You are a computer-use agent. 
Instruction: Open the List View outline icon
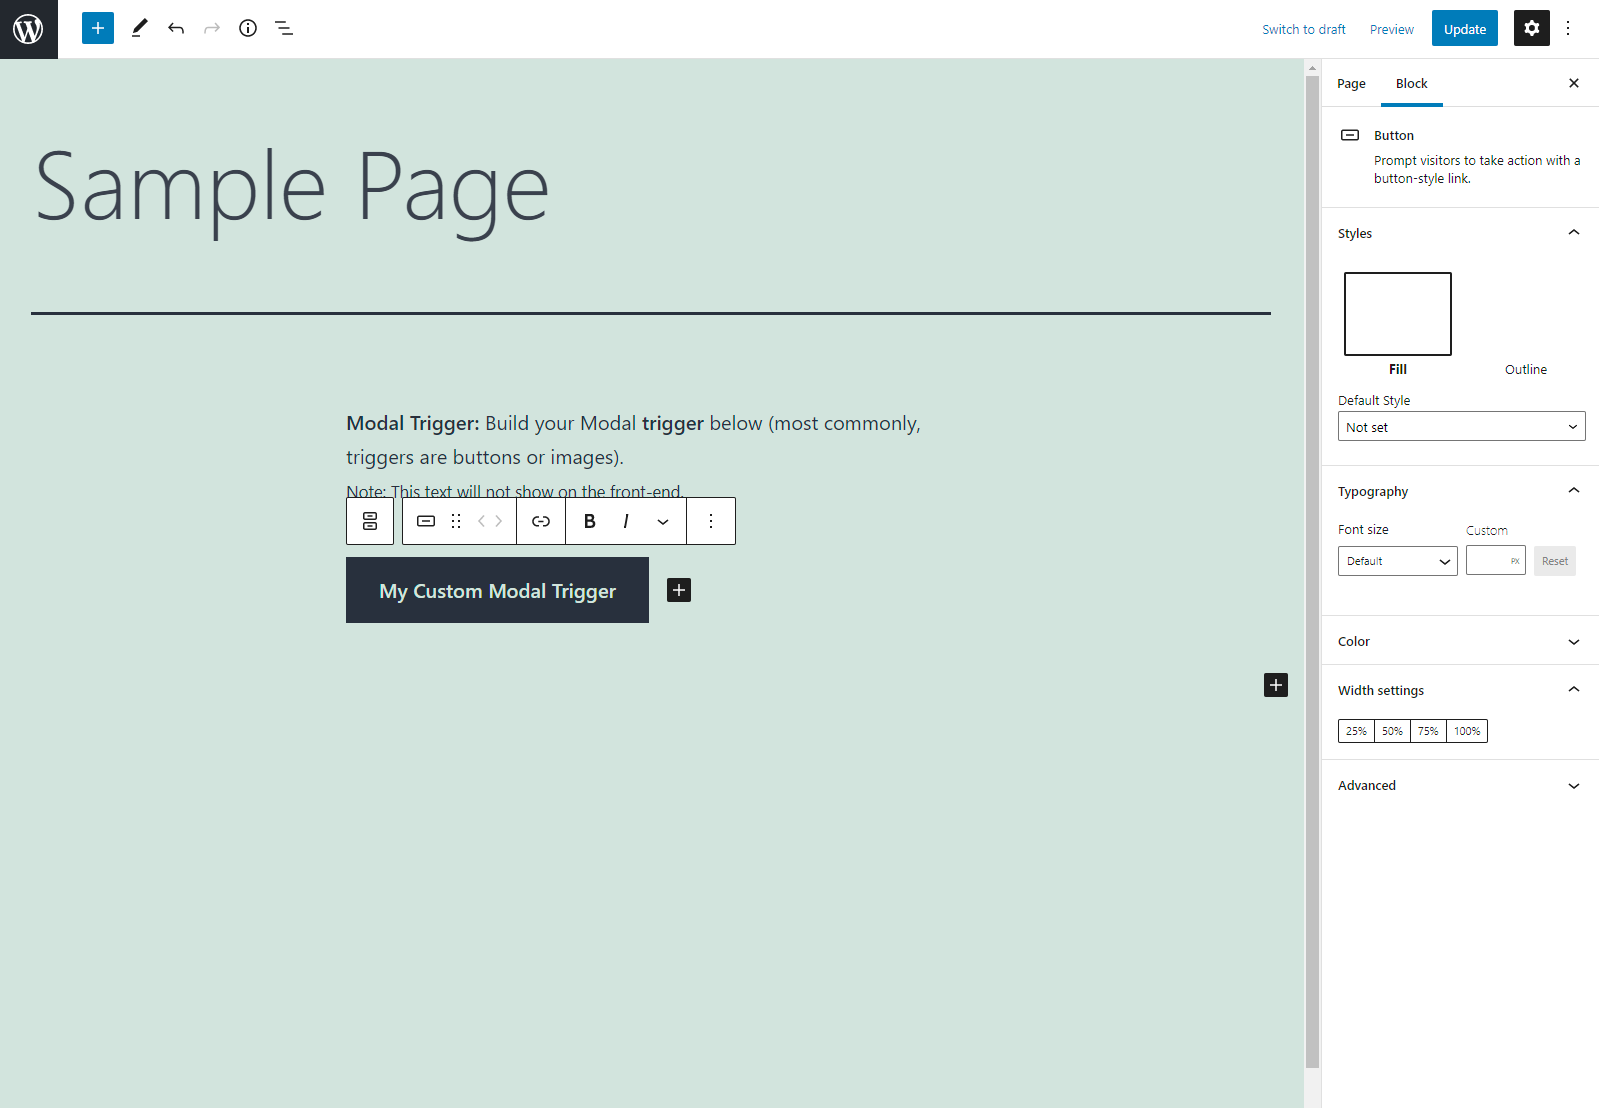pyautogui.click(x=284, y=28)
